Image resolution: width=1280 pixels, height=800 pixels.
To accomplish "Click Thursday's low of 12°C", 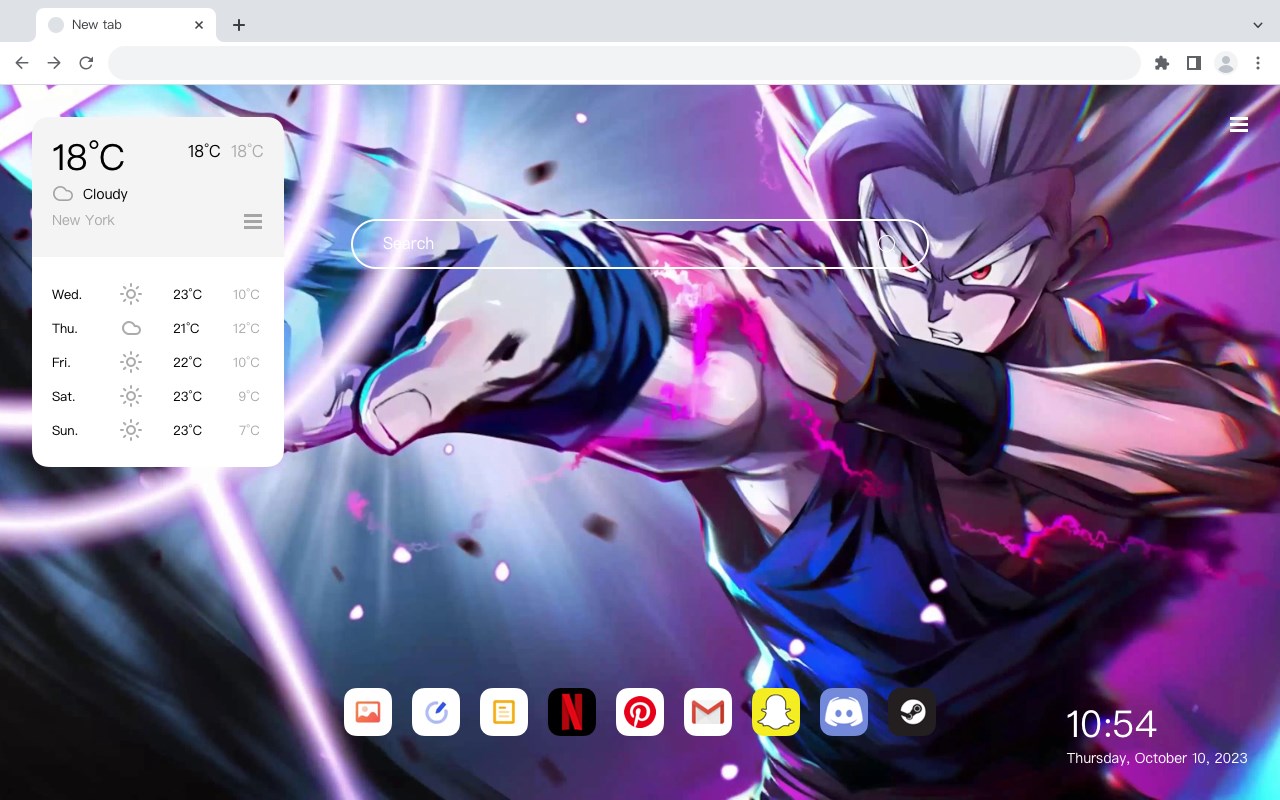I will tap(246, 328).
